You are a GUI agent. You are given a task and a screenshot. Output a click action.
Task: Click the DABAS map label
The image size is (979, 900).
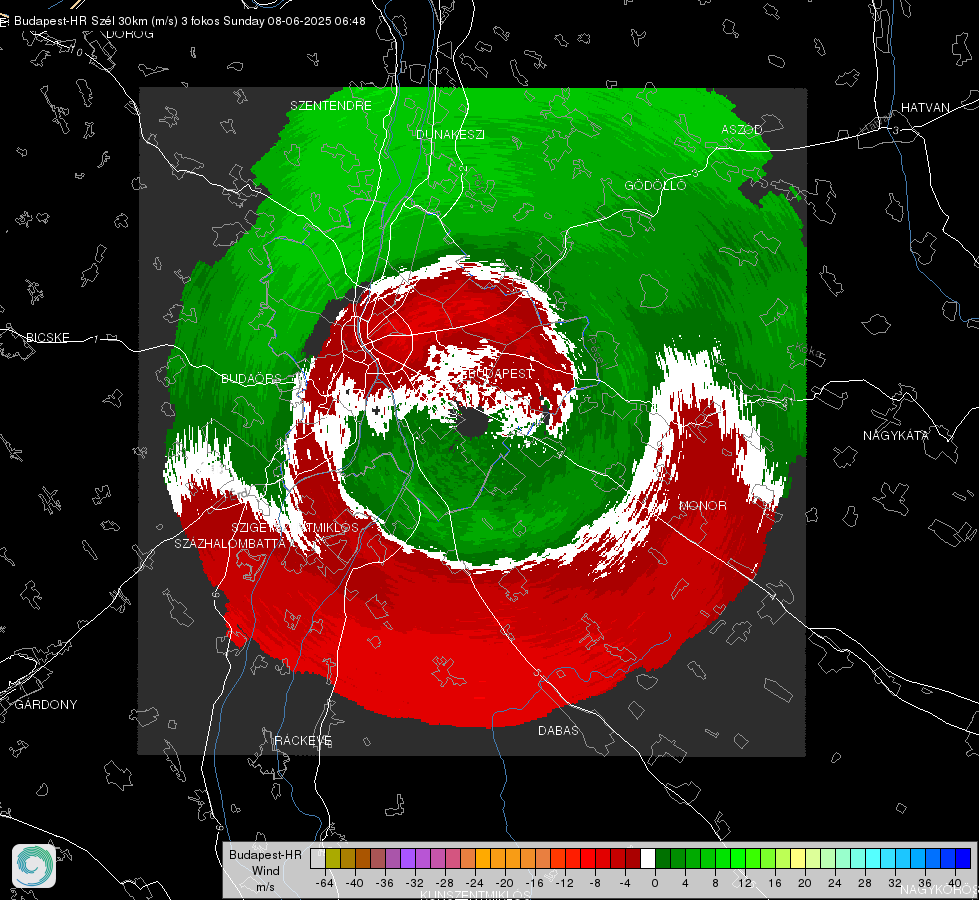pos(559,730)
